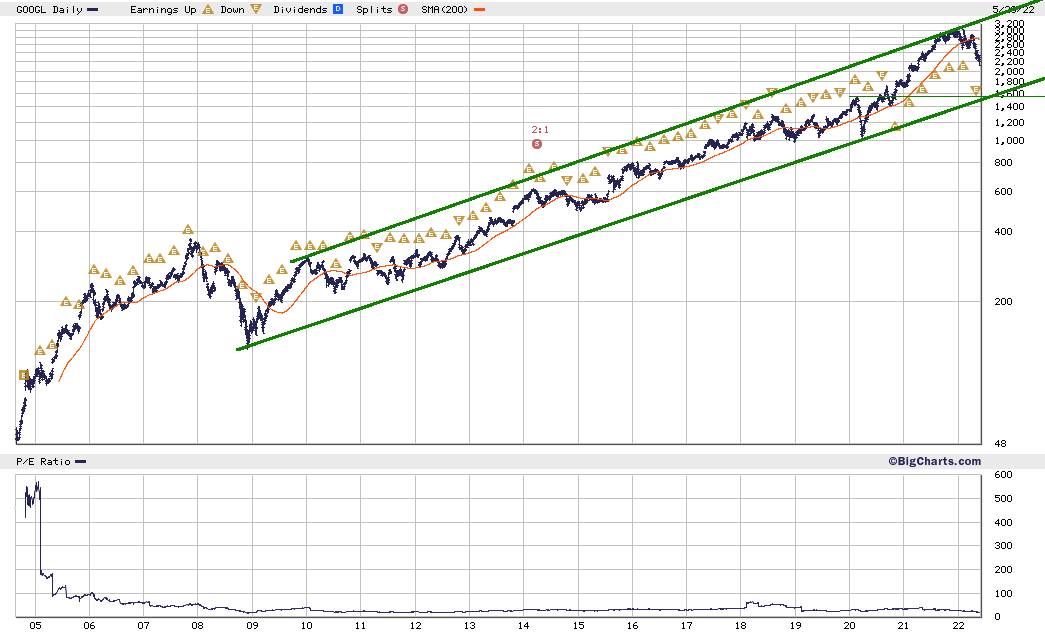Click the "500" P/E axis label
The width and height of the screenshot is (1045, 635).
click(x=1003, y=498)
